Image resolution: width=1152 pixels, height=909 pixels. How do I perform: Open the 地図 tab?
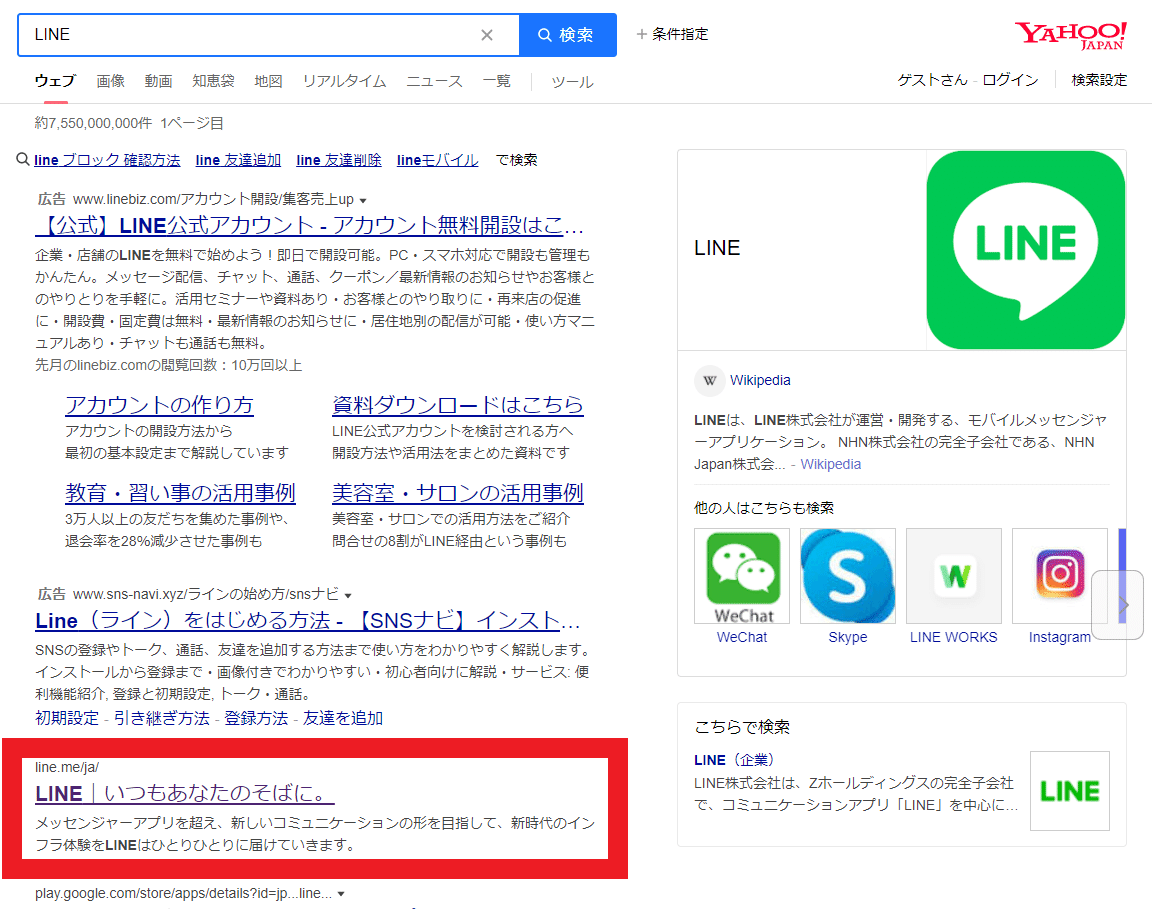[269, 81]
